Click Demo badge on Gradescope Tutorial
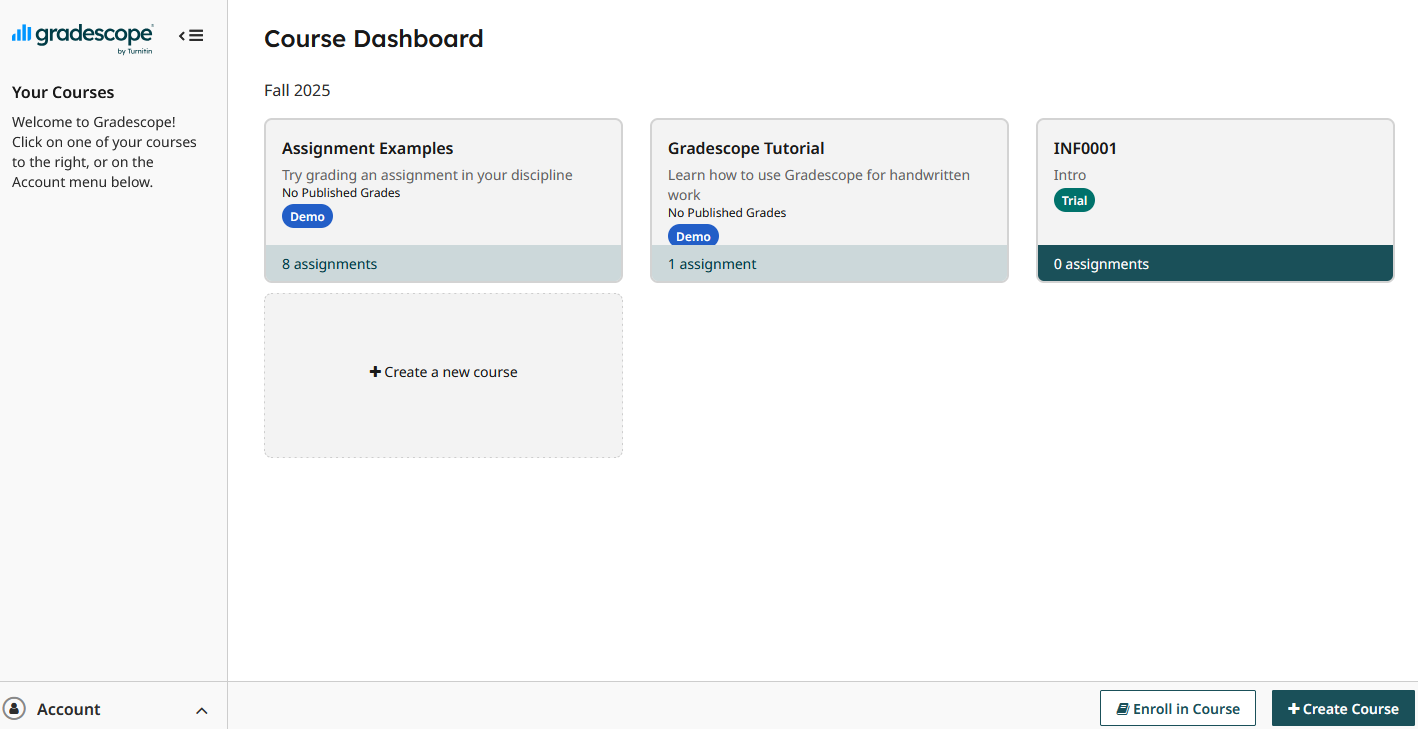1418x729 pixels. tap(693, 236)
